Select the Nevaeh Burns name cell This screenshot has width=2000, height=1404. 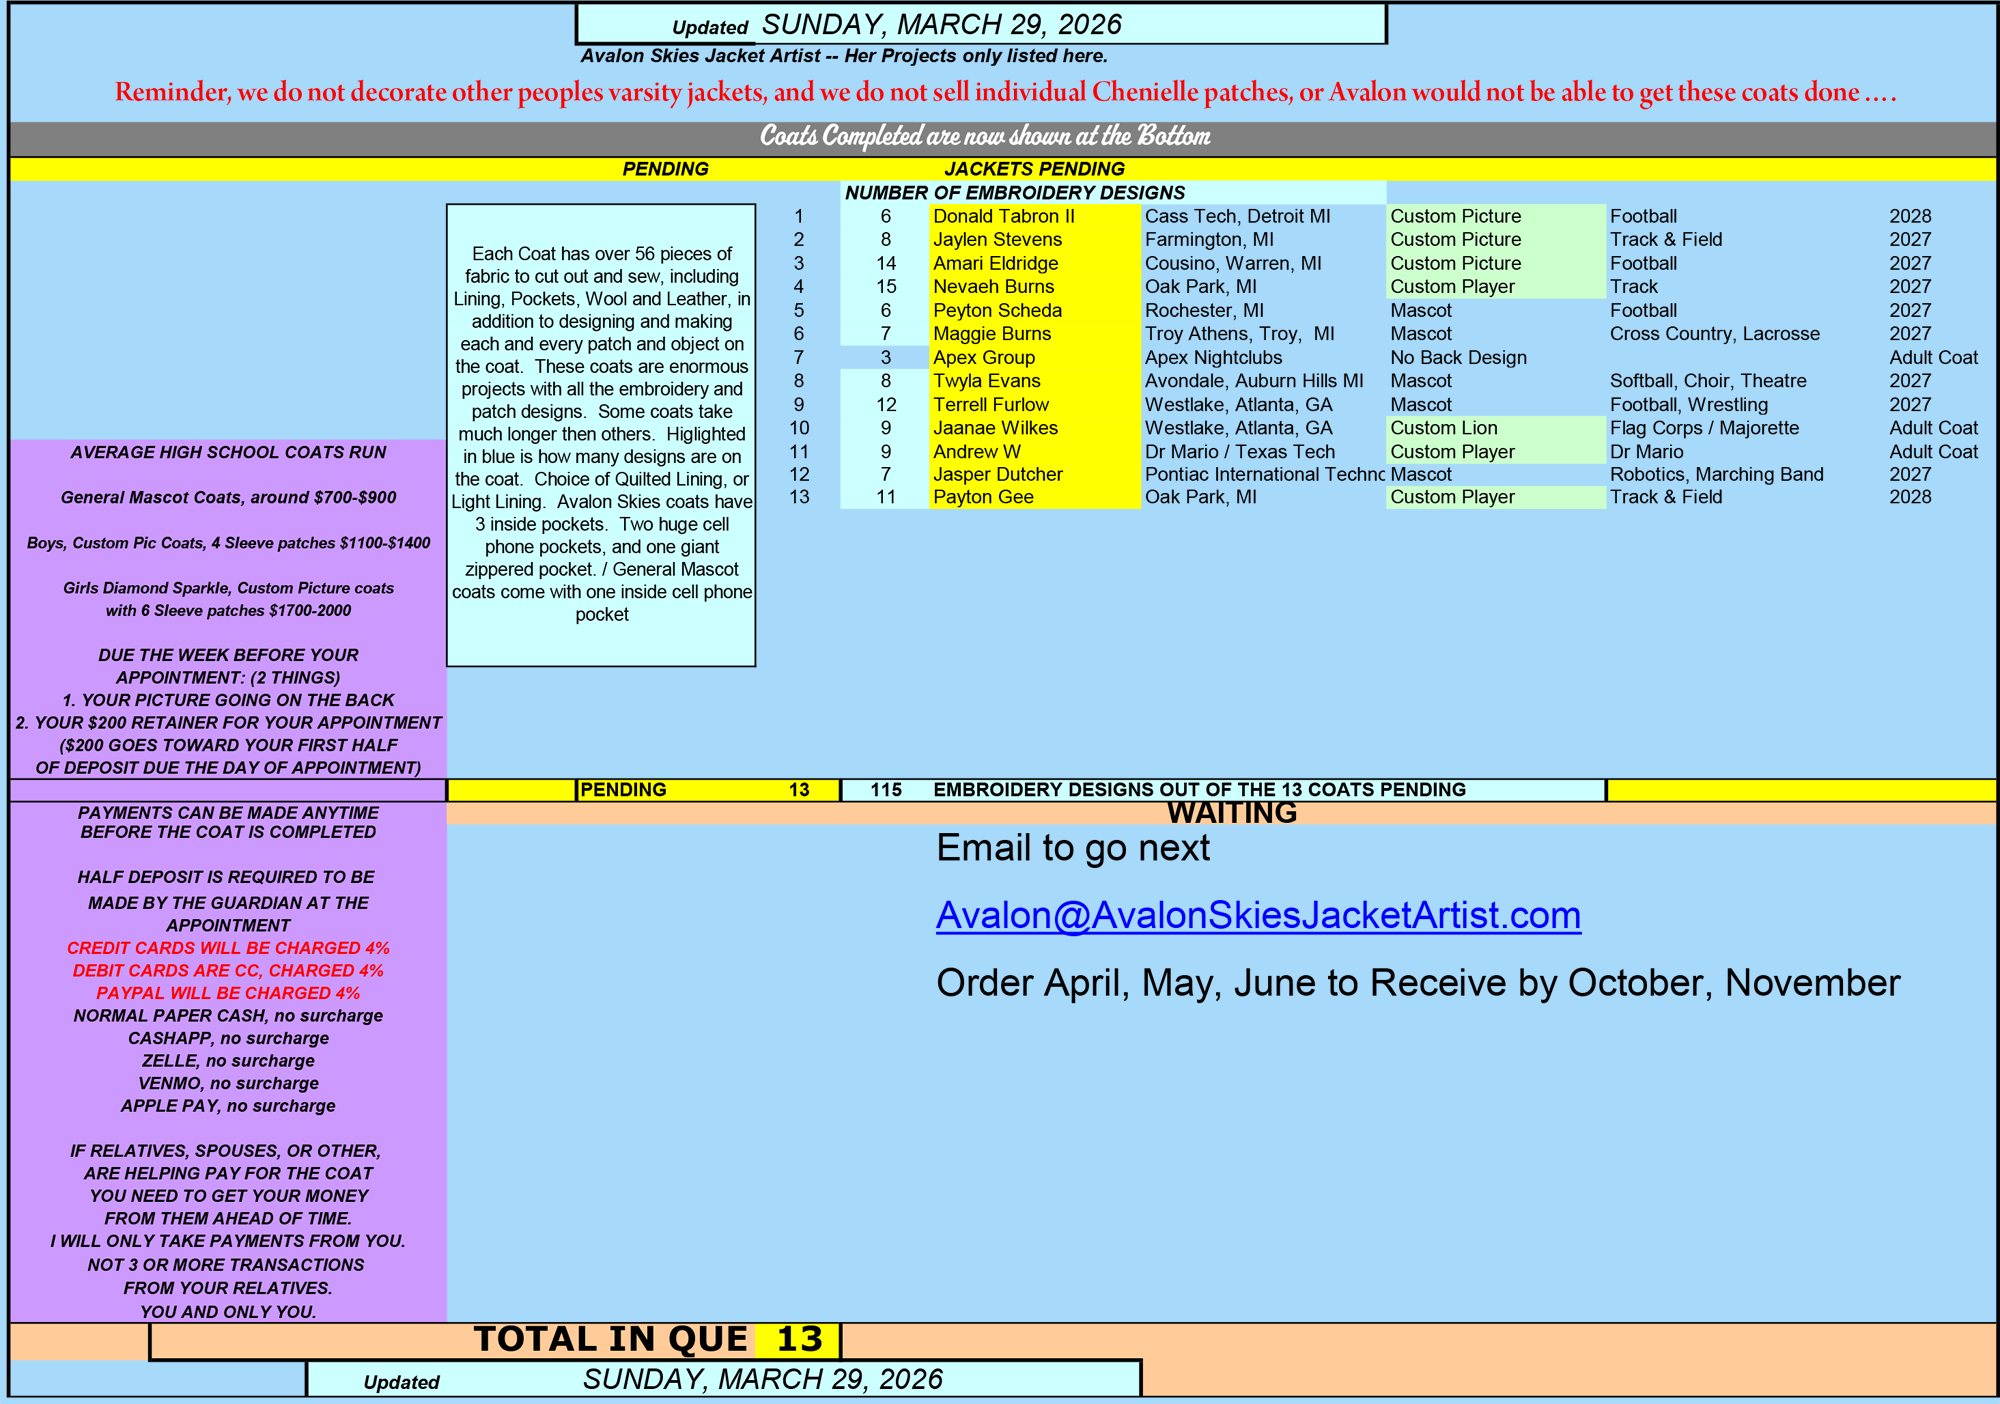993,287
